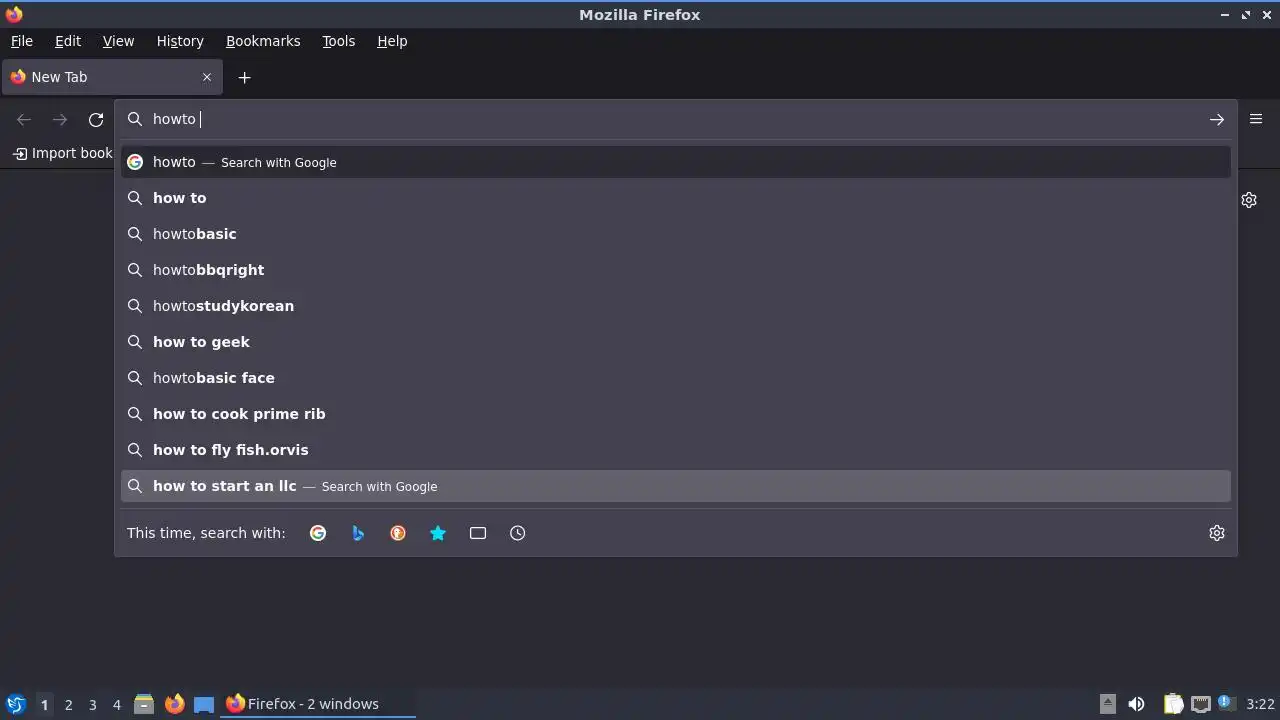Switch to workspace 3
Image resolution: width=1280 pixels, height=720 pixels.
tap(92, 705)
